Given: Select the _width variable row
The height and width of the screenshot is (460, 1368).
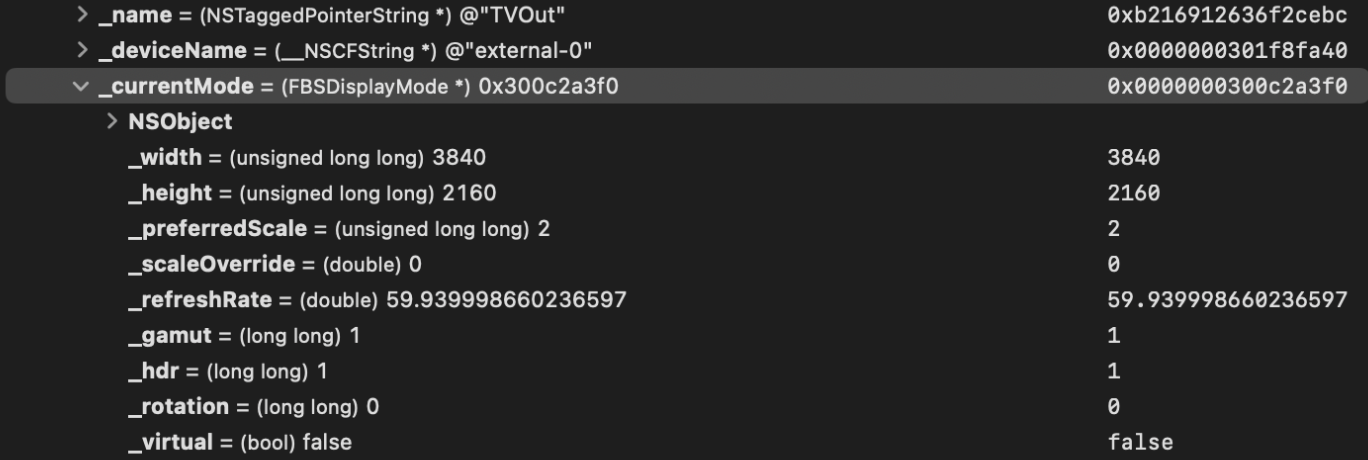Looking at the screenshot, I should pyautogui.click(x=311, y=158).
